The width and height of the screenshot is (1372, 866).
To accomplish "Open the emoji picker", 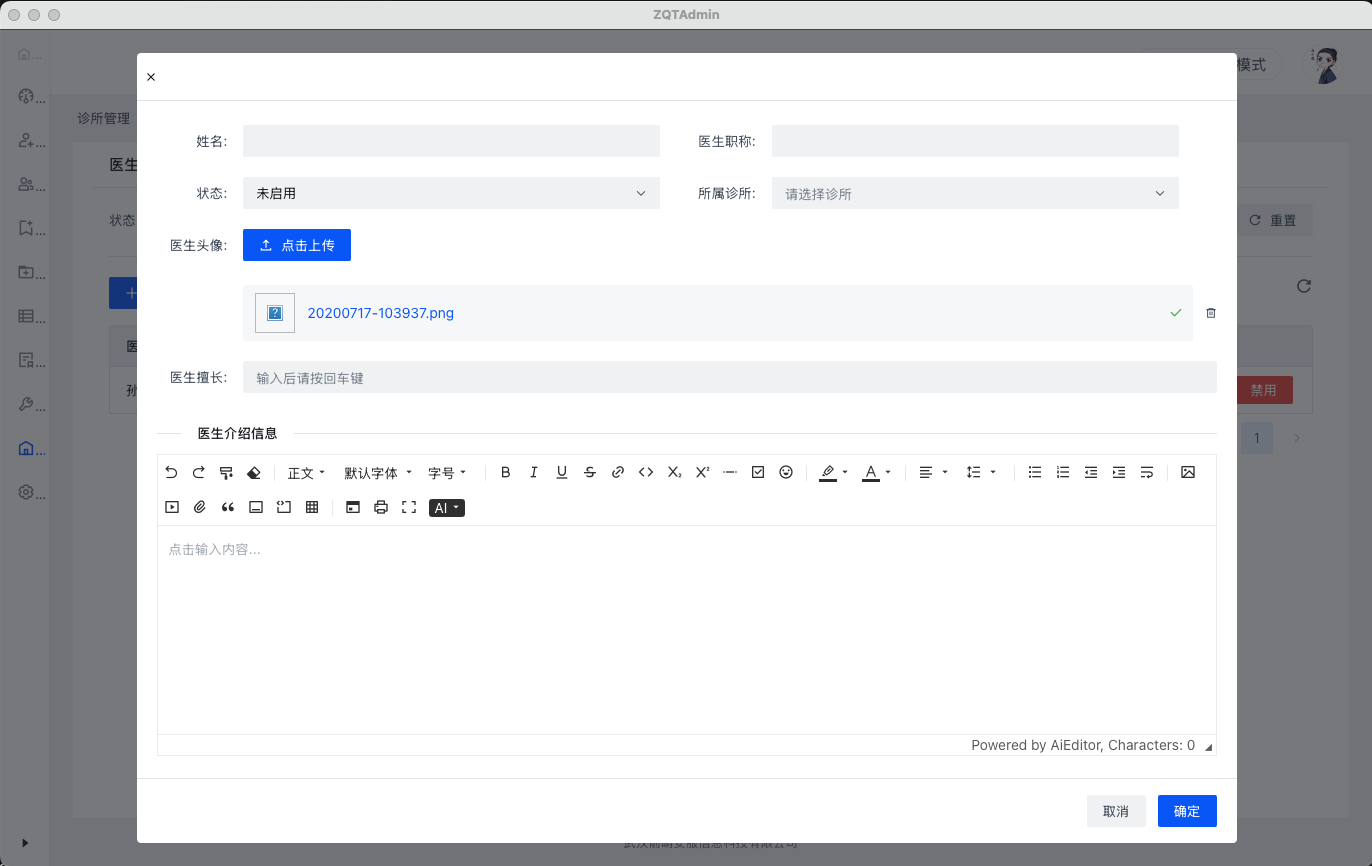I will coord(786,472).
